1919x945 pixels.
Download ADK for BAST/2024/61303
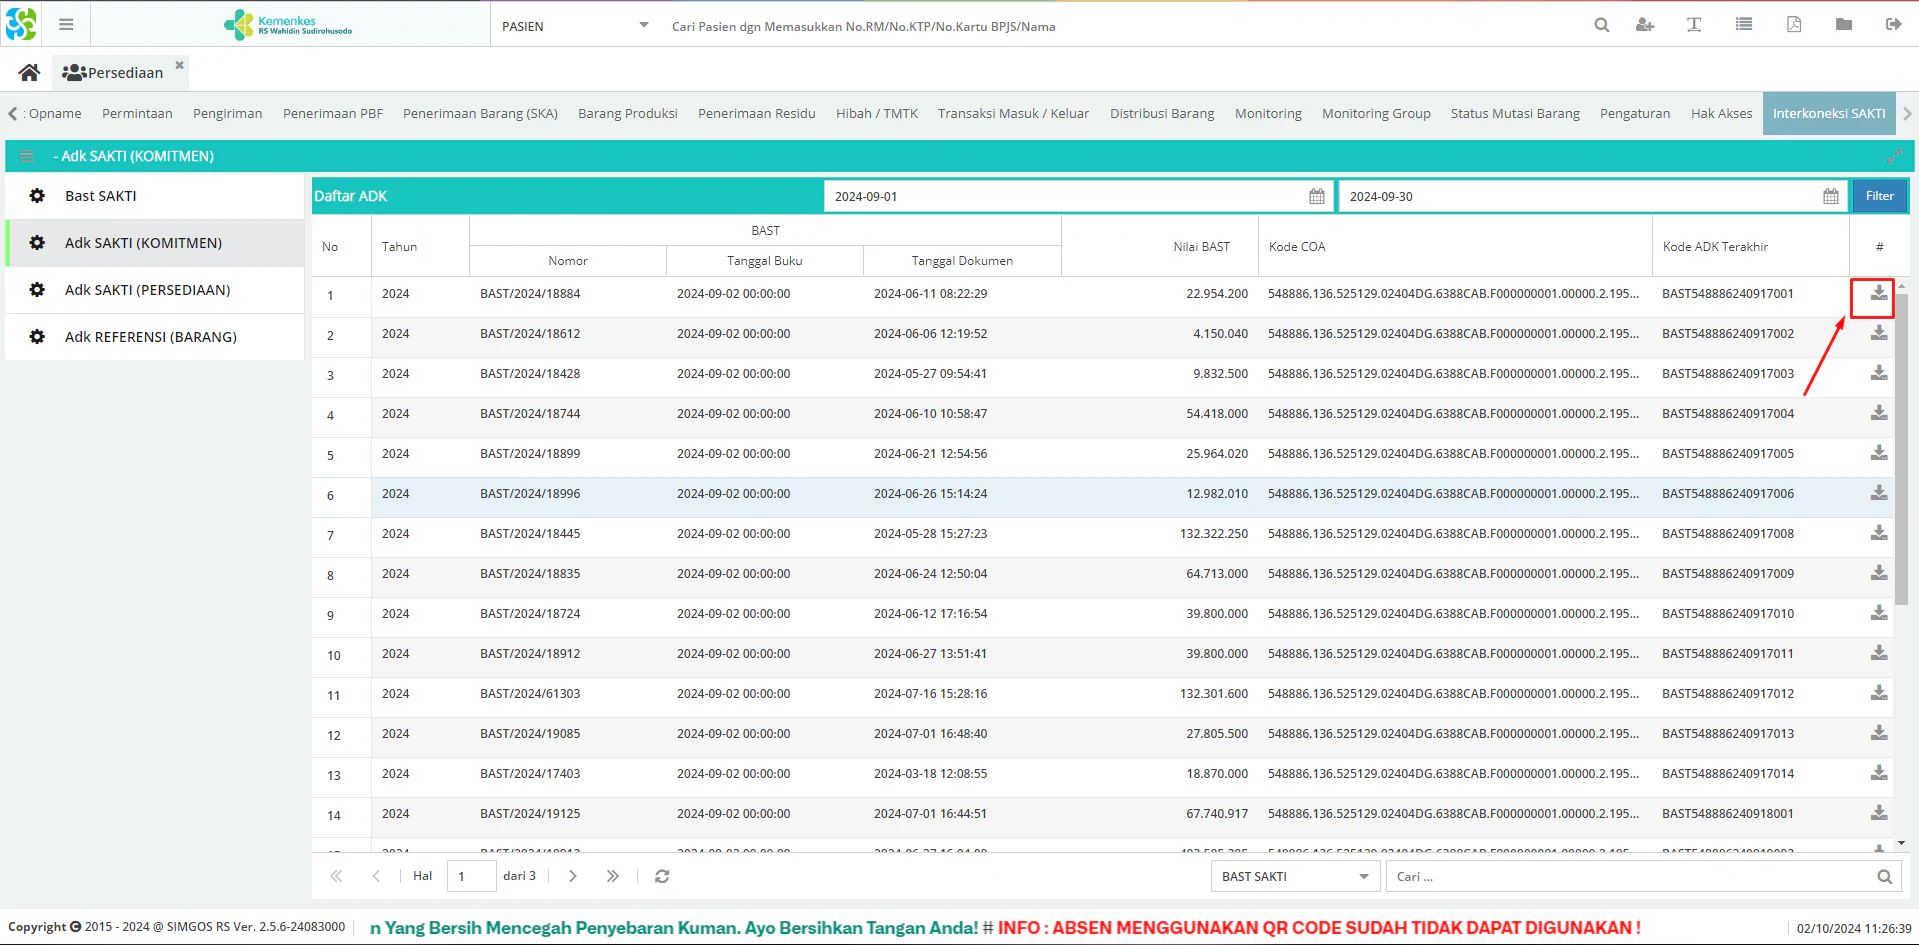1879,693
